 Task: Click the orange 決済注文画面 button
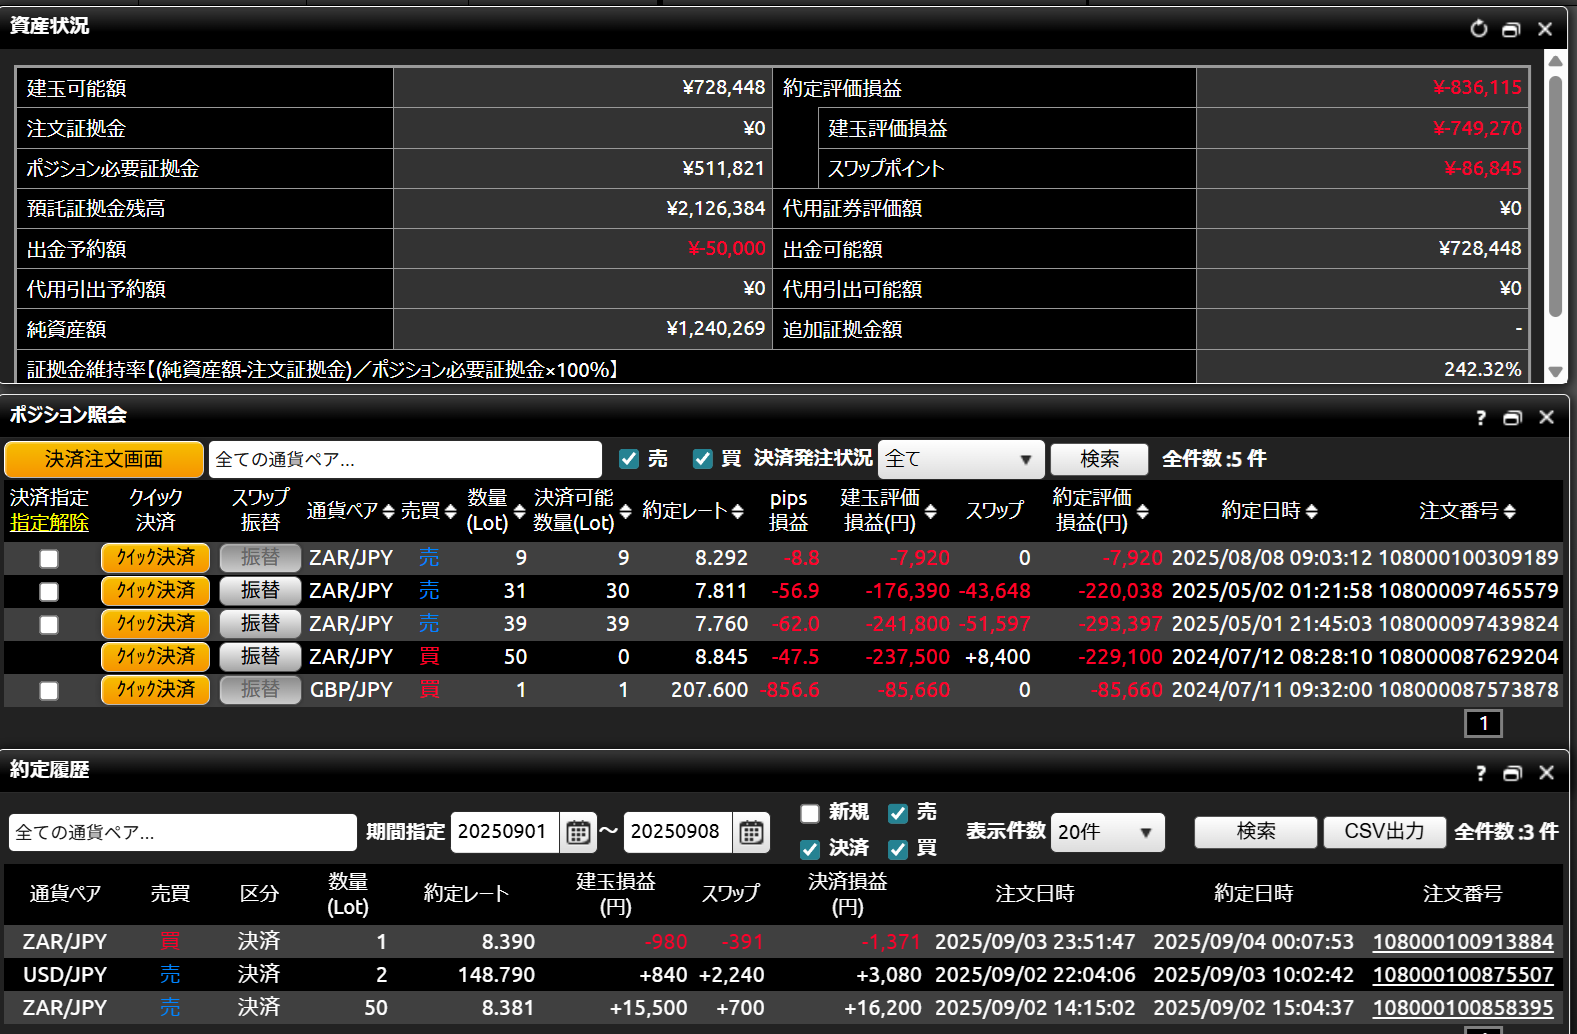coord(104,459)
